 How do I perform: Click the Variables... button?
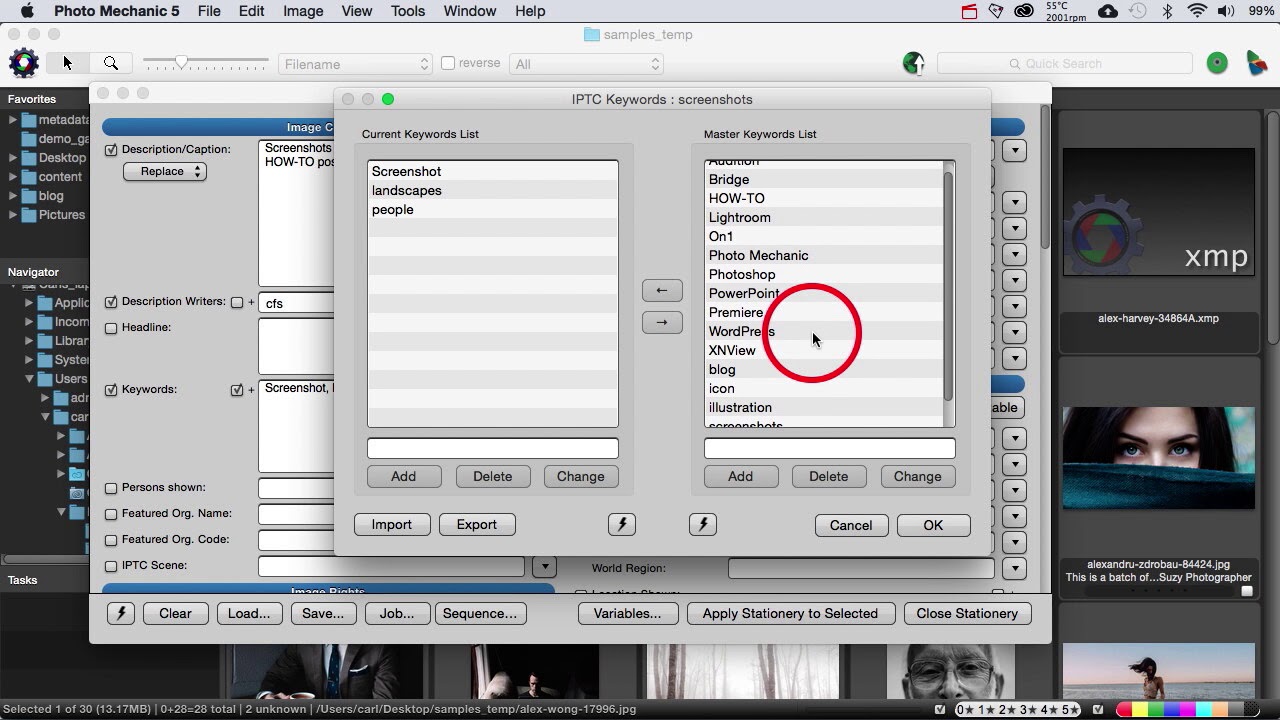point(628,613)
